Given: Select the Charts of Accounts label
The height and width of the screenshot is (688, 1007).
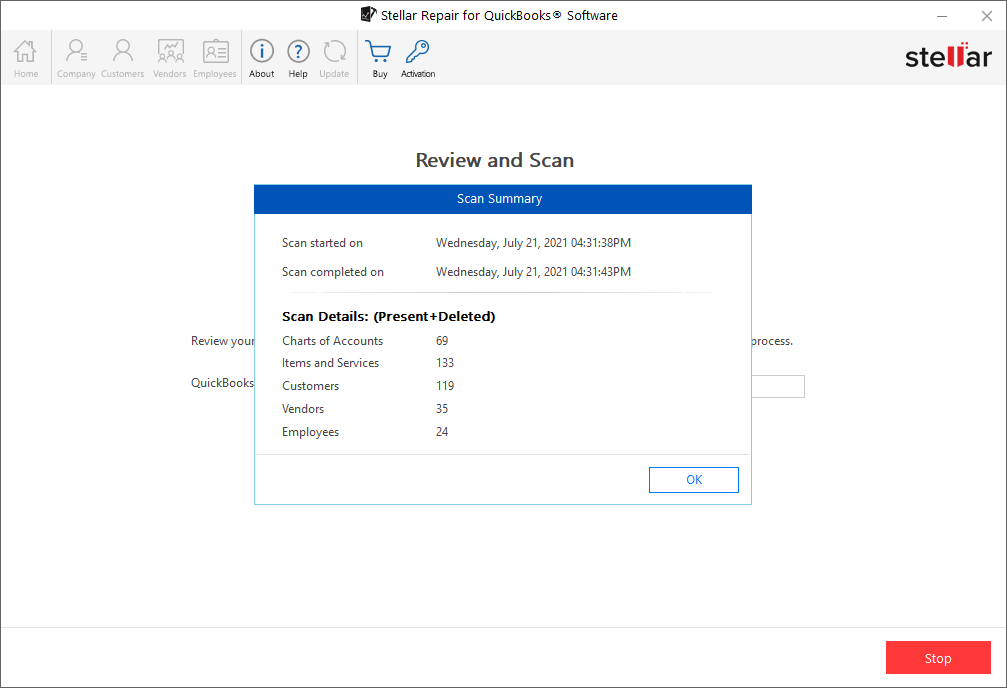Looking at the screenshot, I should 332,341.
